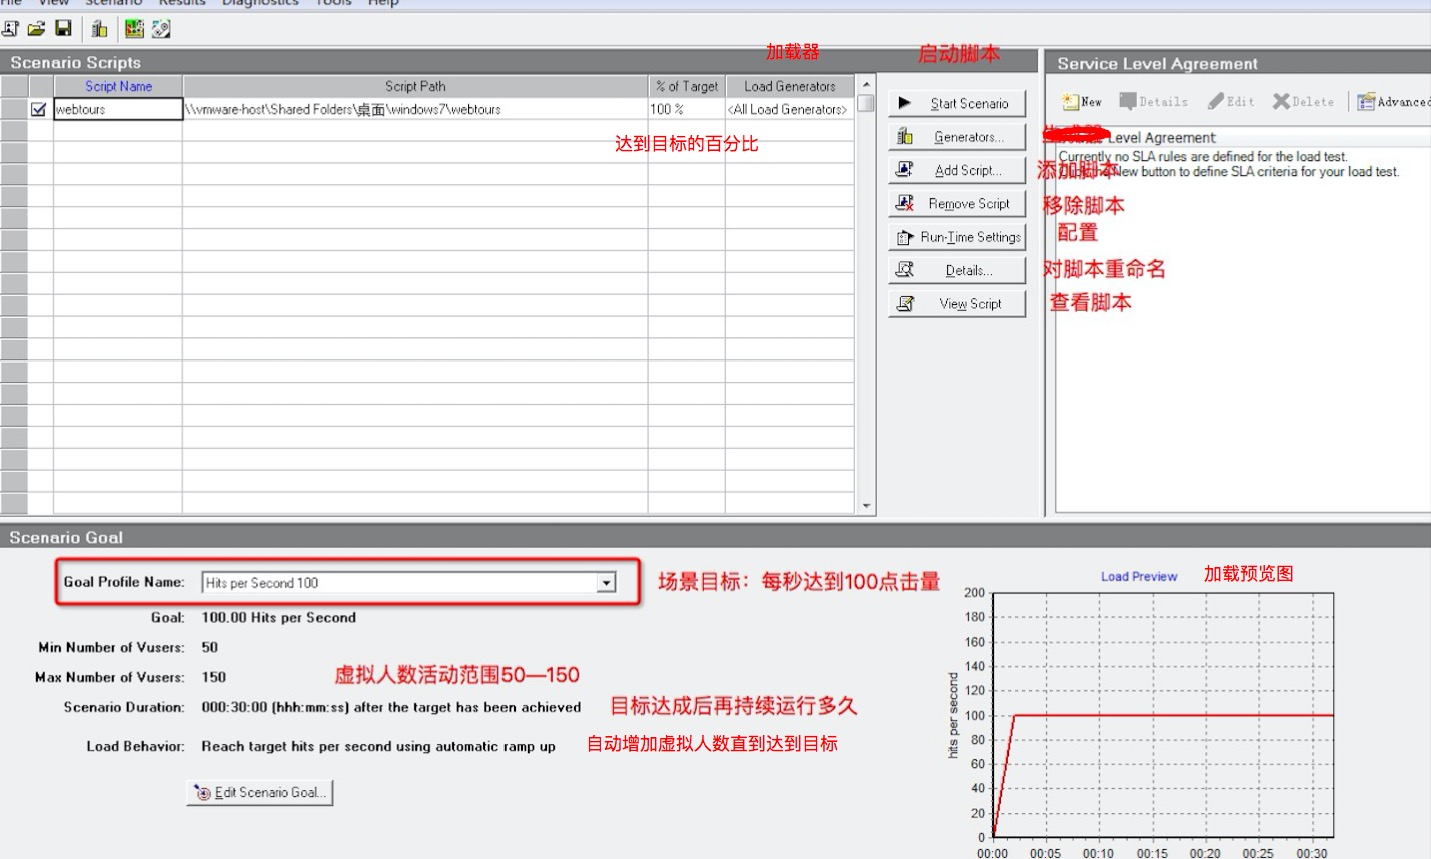Image resolution: width=1431 pixels, height=859 pixels.
Task: Open the Tools menu
Action: pos(333,3)
